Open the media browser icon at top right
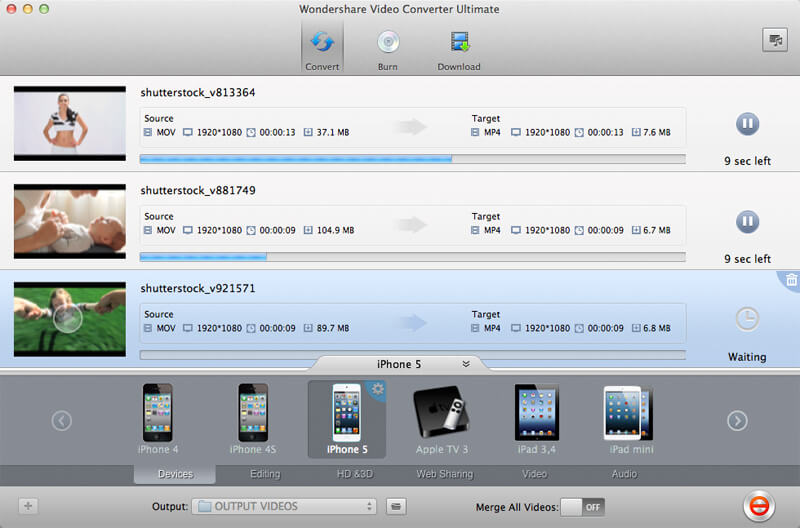This screenshot has height=528, width=800. click(x=773, y=40)
